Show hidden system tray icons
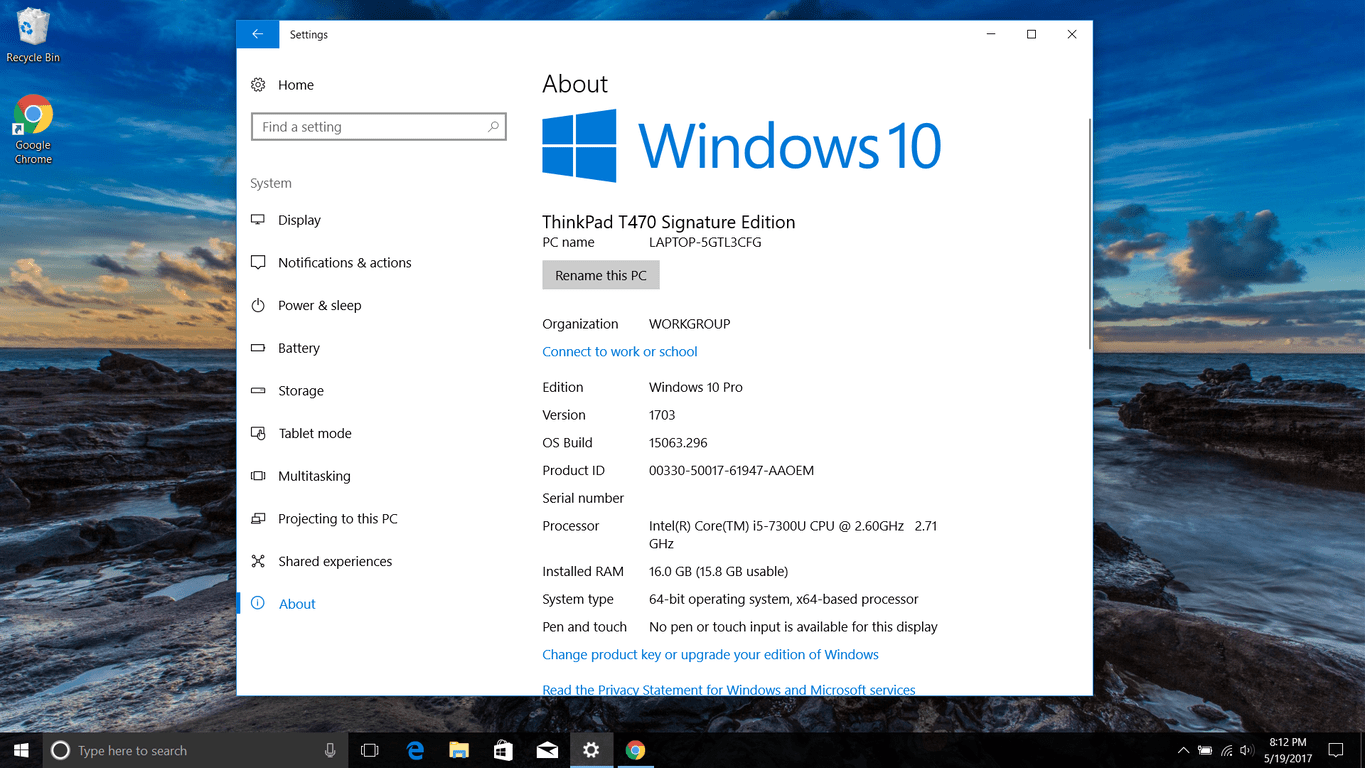The image size is (1365, 768). (1183, 750)
